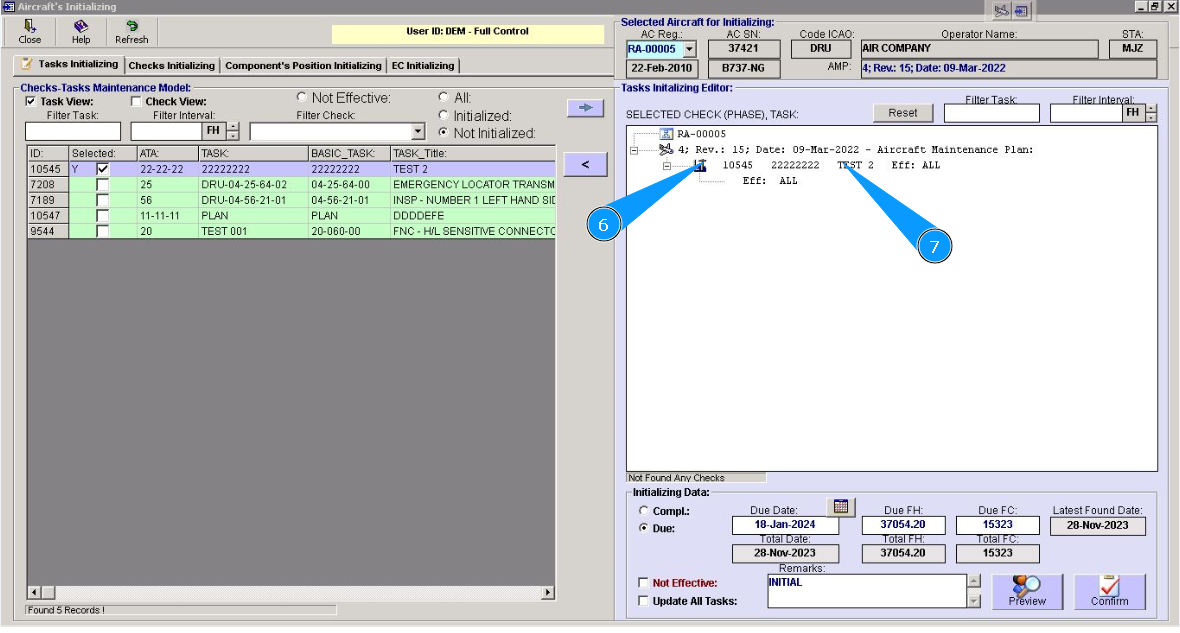Uncheck Selected box for task 10545

point(102,170)
